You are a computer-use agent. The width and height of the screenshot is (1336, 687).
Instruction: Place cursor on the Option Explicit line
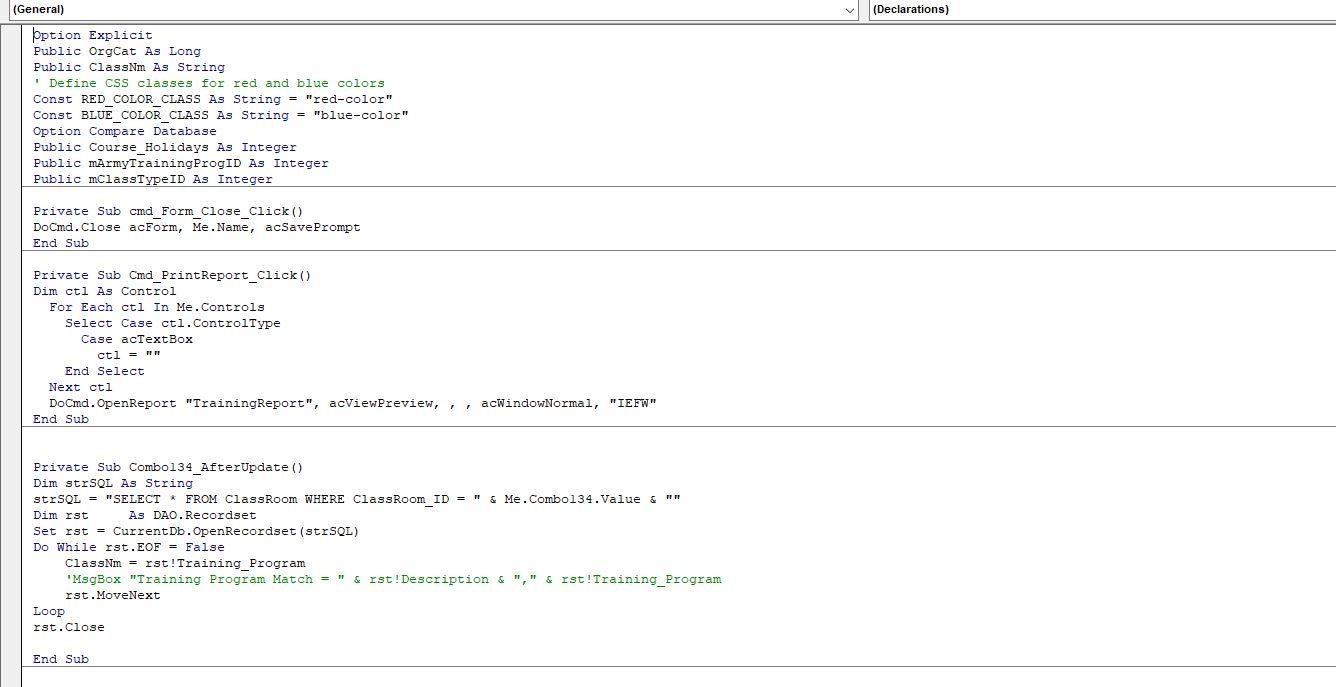tap(93, 35)
